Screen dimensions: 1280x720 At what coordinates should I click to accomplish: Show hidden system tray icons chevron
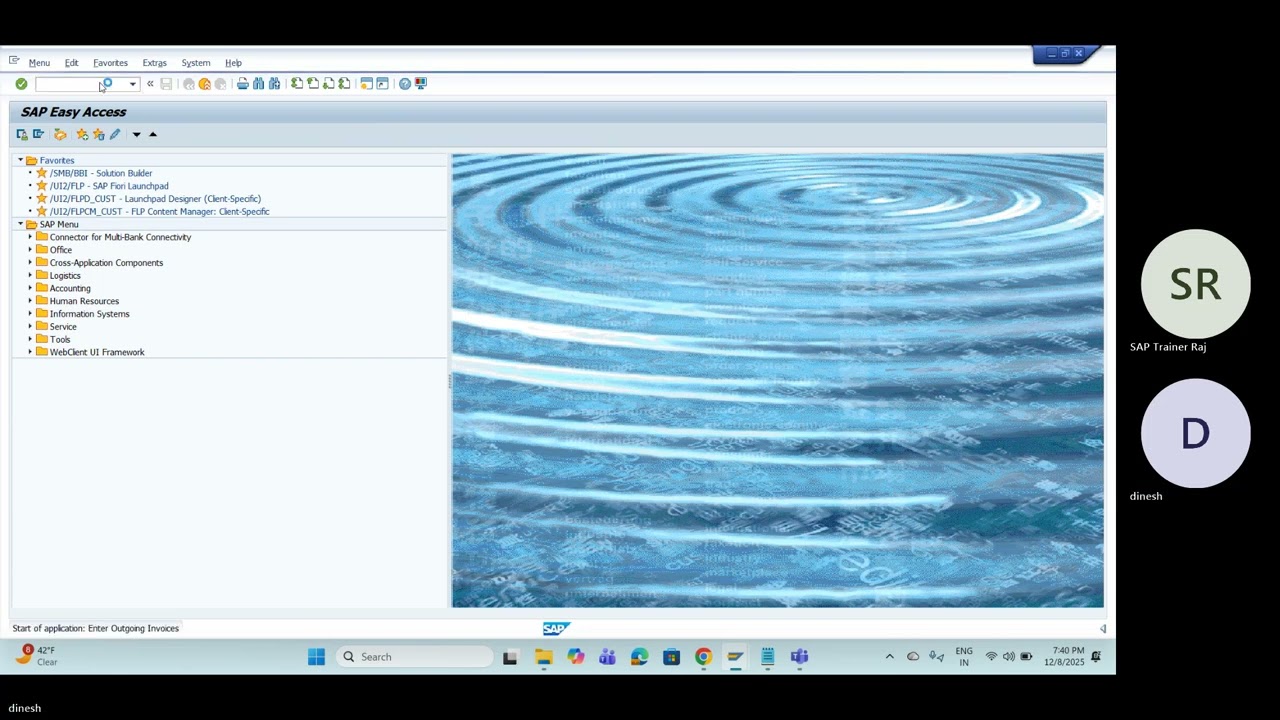pyautogui.click(x=889, y=657)
